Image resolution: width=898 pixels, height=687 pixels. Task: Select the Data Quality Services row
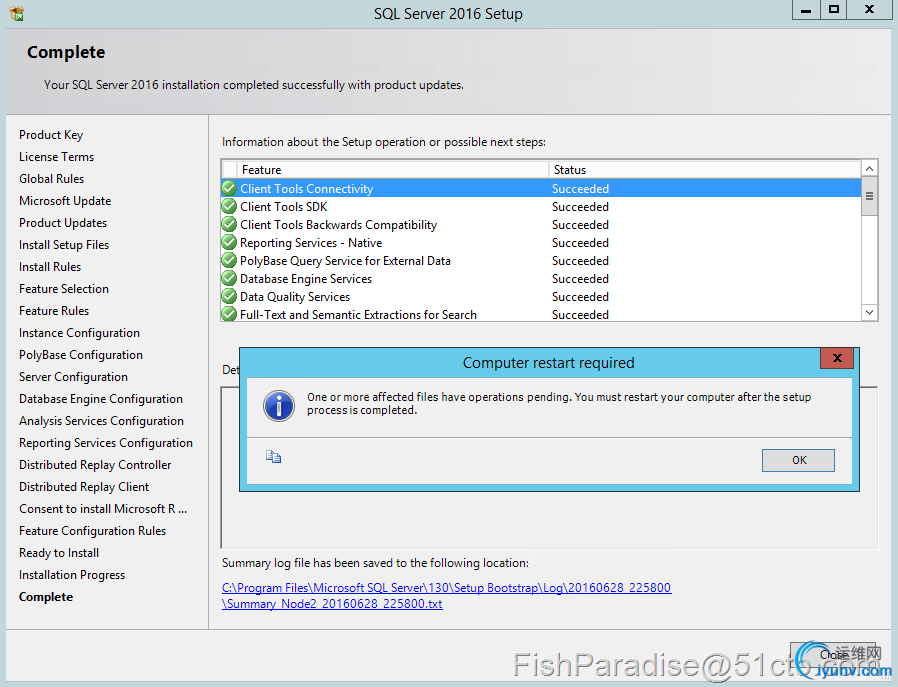tap(541, 297)
